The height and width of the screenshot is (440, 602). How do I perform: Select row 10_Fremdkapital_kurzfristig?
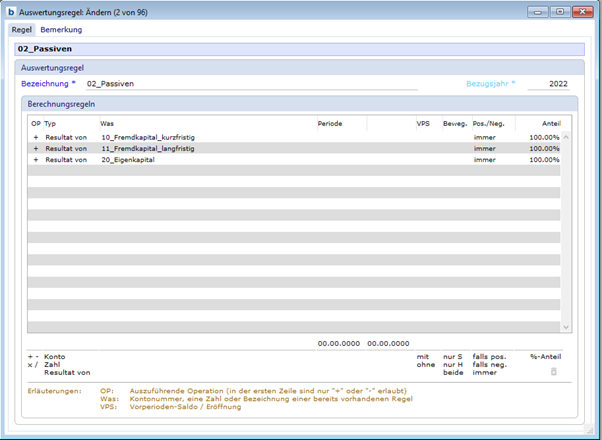(150, 136)
